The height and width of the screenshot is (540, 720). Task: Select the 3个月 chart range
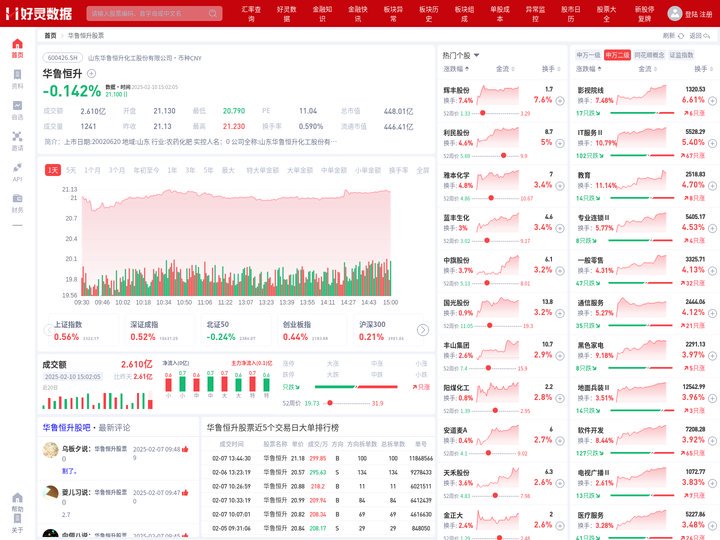pyautogui.click(x=117, y=170)
